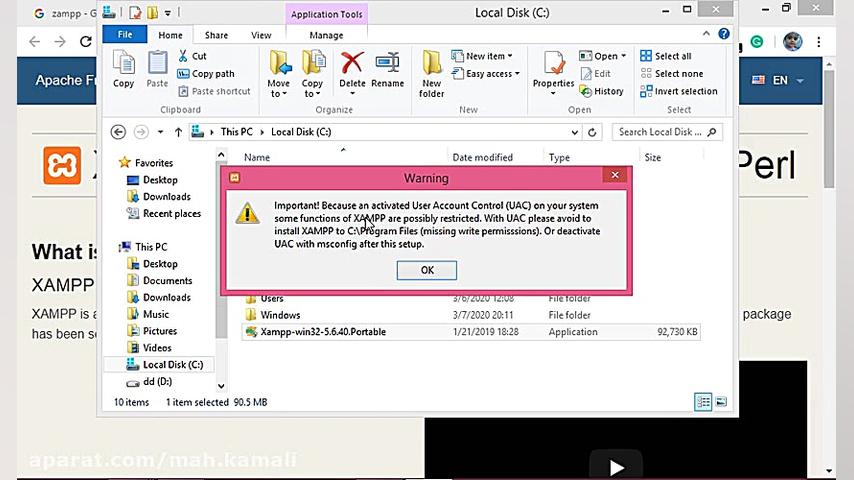854x480 pixels.
Task: Click the Edit command in the Open group
Action: pos(596,74)
